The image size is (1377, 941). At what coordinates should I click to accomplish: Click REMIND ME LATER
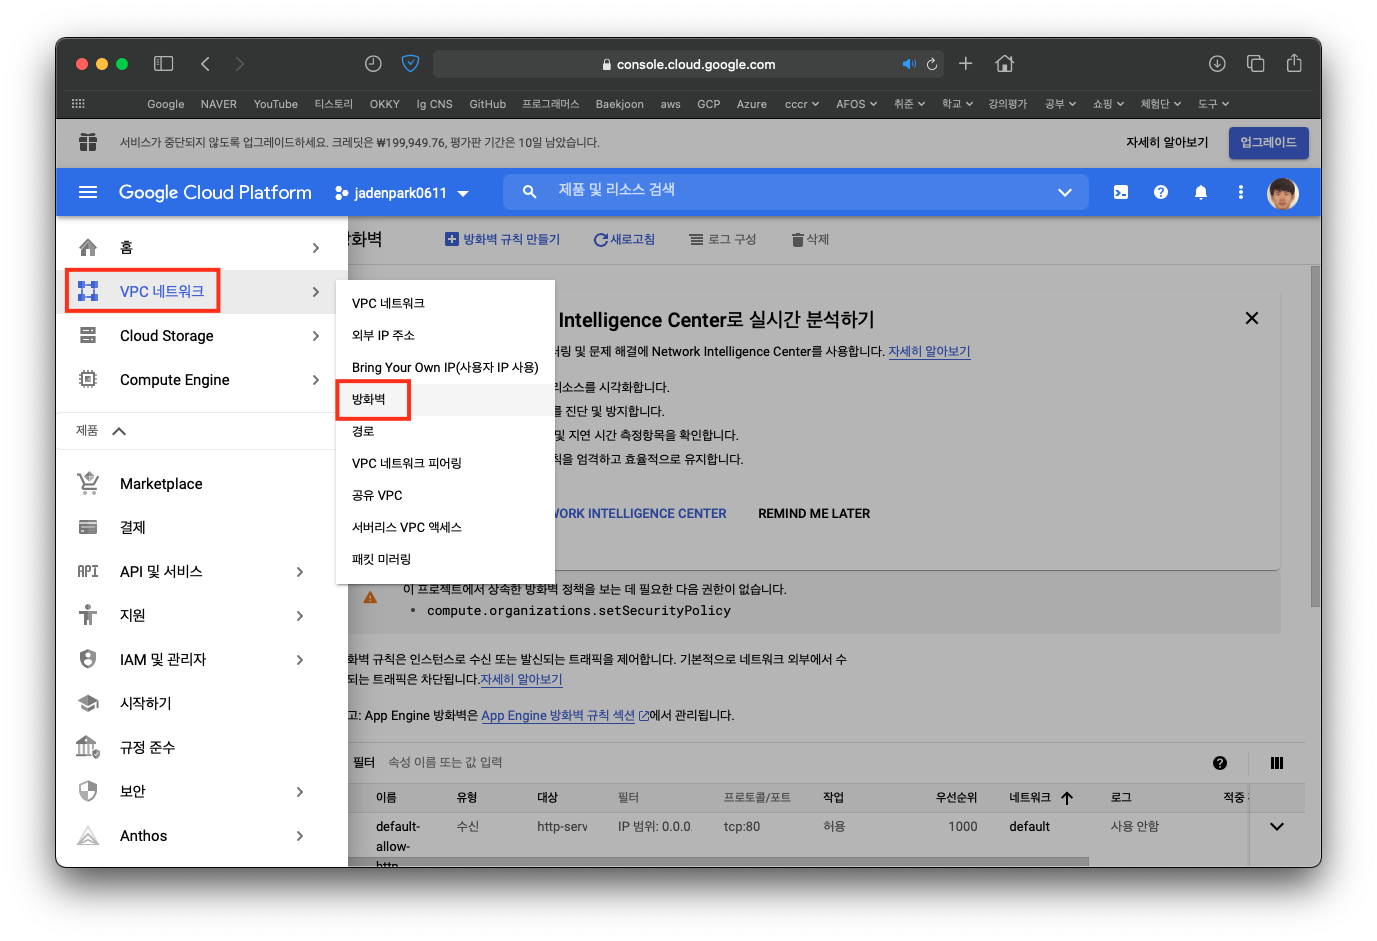(x=814, y=513)
